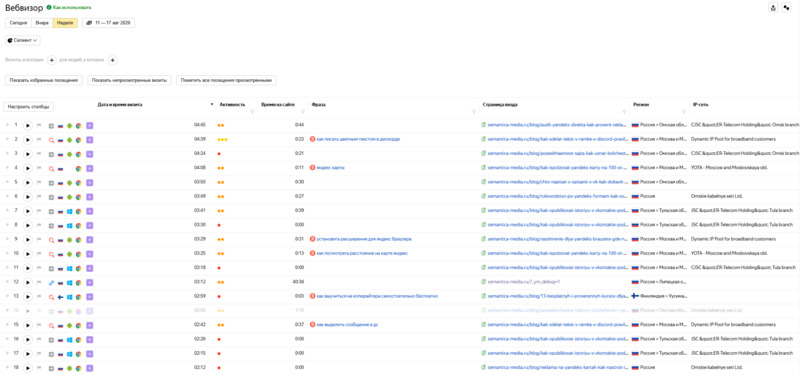Open the Настроить столбцы button
The height and width of the screenshot is (375, 800).
click(x=29, y=107)
